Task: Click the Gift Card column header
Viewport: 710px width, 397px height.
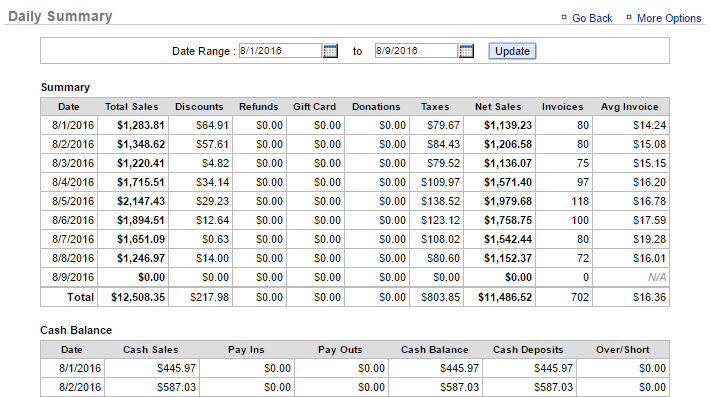Action: click(315, 107)
